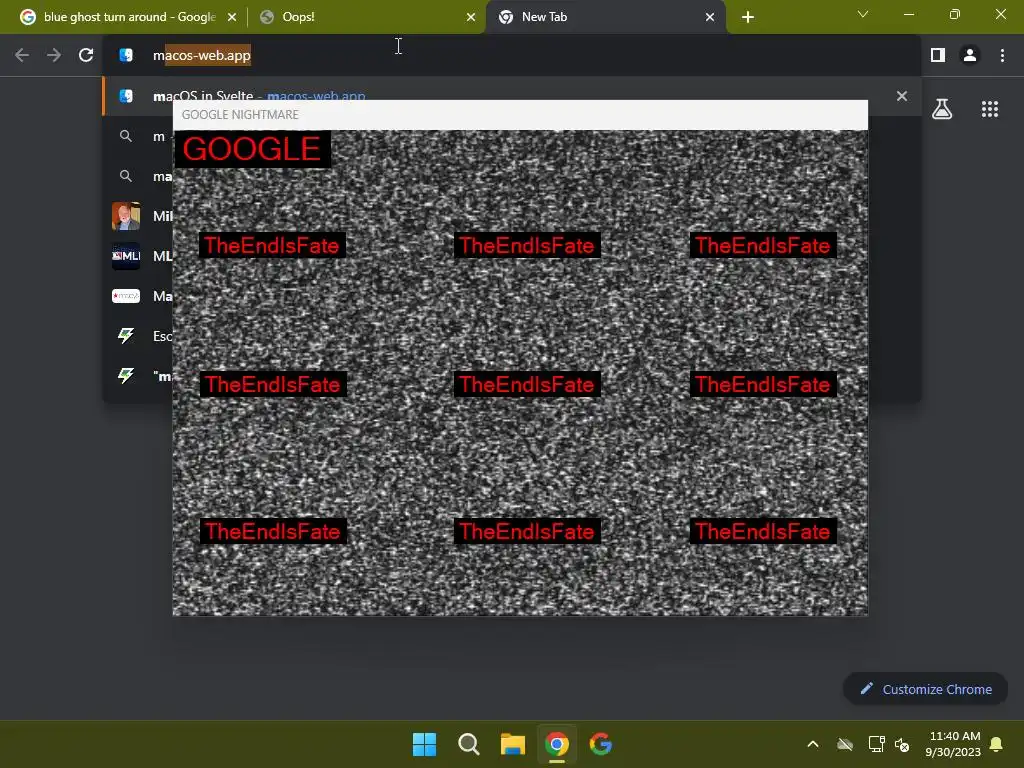Open the tab search dropdown arrow
Image resolution: width=1024 pixels, height=768 pixels.
(x=863, y=14)
